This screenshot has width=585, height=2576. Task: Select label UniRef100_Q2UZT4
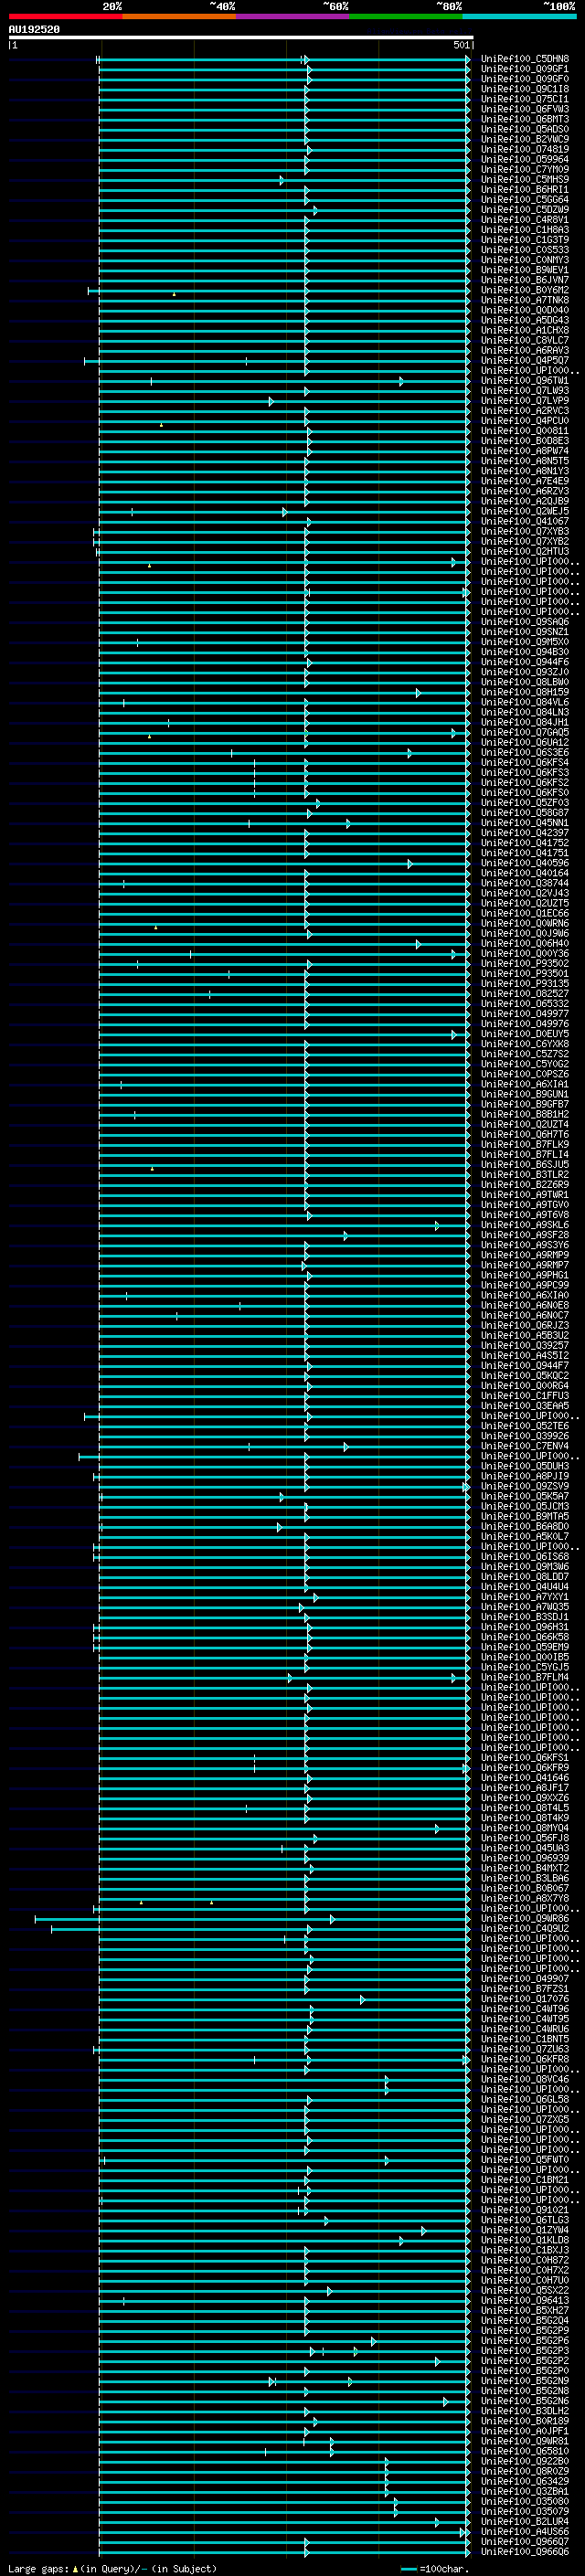point(525,1125)
